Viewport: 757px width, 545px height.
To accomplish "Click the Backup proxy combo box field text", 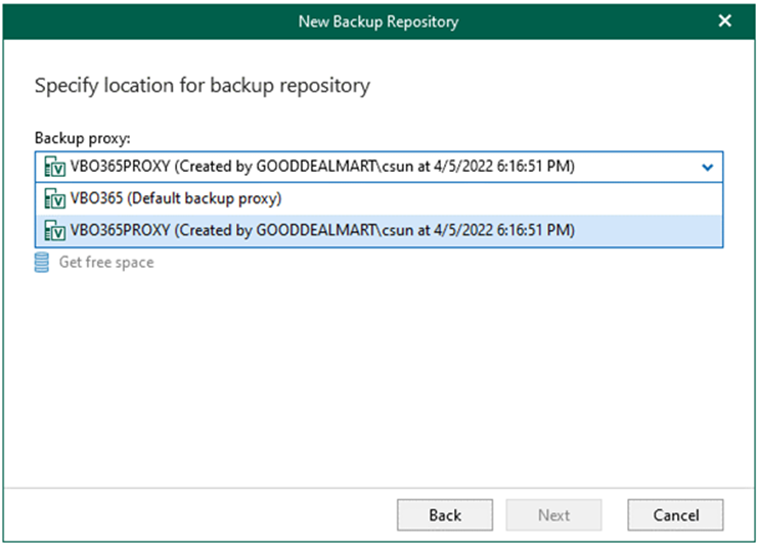I will (322, 167).
